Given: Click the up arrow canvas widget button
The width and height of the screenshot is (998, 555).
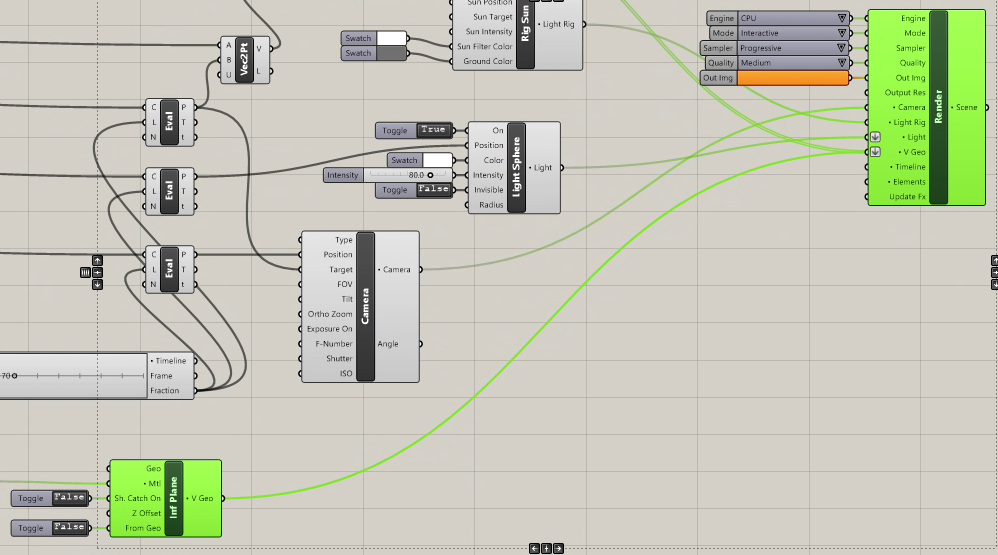Looking at the screenshot, I should (97, 260).
